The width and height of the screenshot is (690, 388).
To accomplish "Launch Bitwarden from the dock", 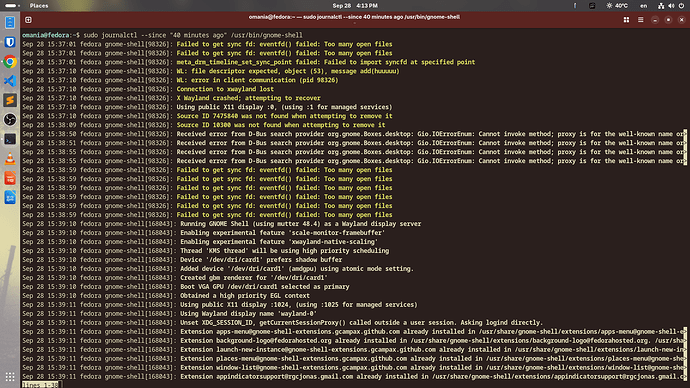I will coord(10,42).
